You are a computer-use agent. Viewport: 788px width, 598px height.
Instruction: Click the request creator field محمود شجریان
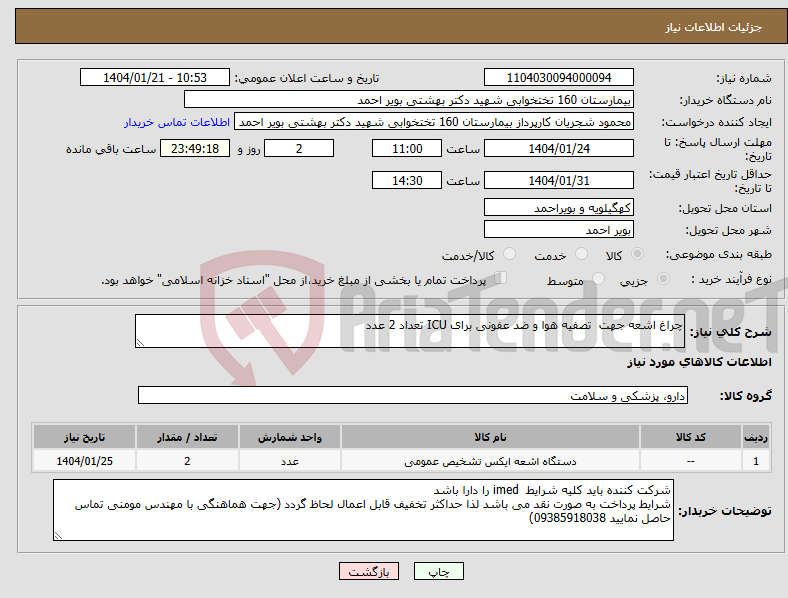point(434,122)
